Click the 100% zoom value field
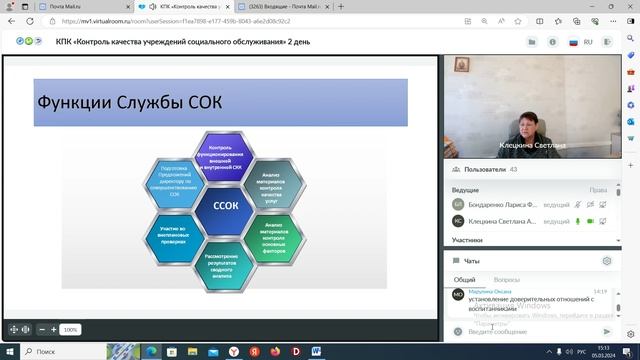This screenshot has height=360, width=640. click(70, 329)
